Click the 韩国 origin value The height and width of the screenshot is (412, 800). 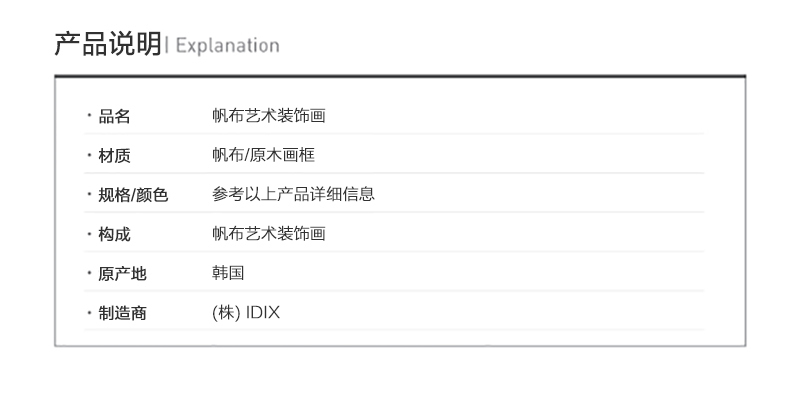(228, 273)
